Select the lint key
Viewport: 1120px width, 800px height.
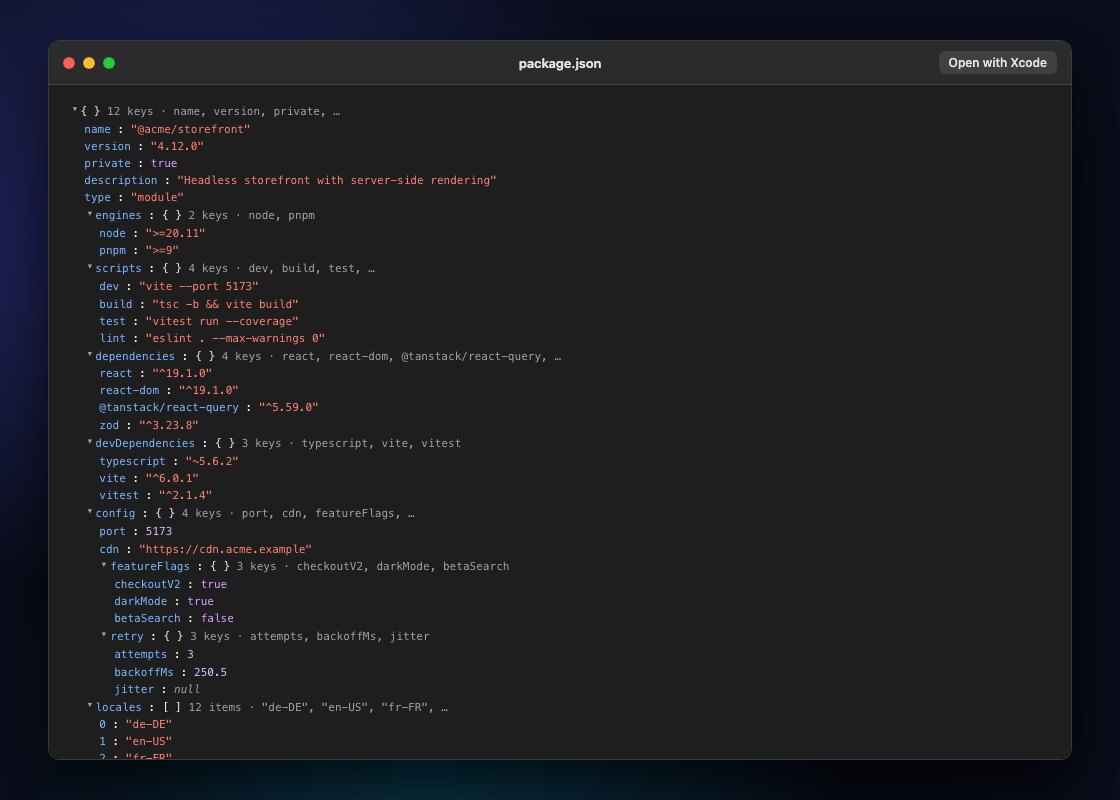[113, 339]
